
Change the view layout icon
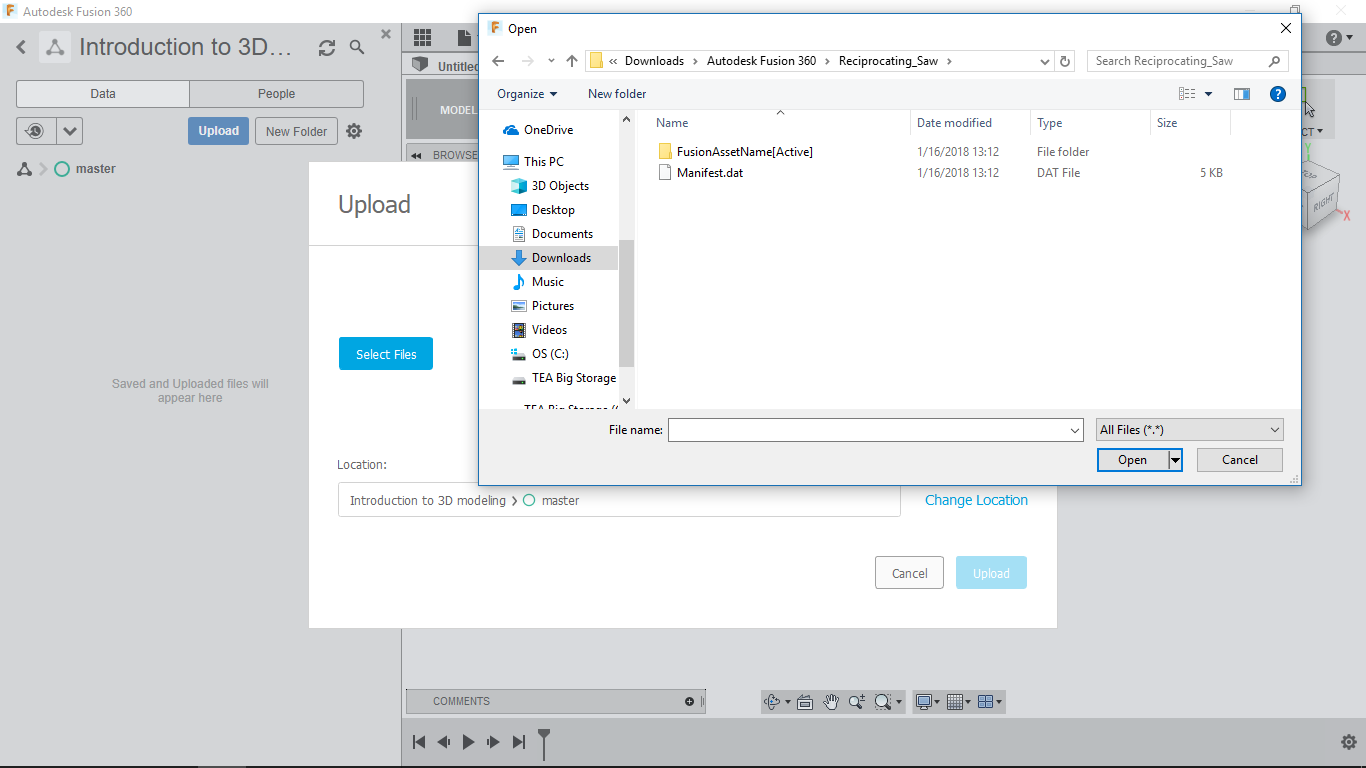1187,94
